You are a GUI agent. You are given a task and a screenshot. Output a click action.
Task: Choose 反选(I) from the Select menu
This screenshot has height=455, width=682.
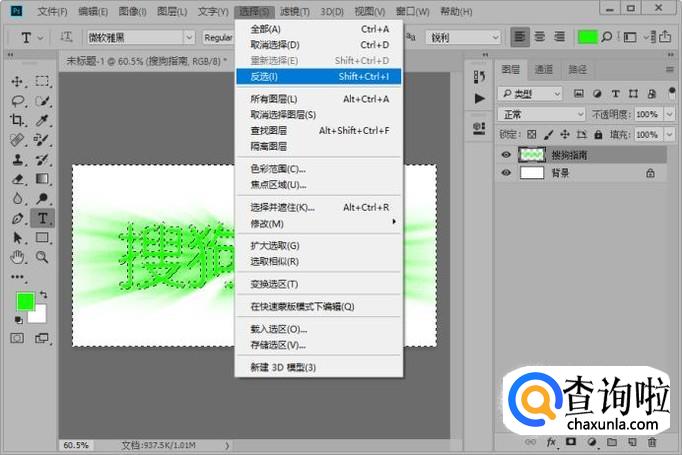[x=318, y=77]
